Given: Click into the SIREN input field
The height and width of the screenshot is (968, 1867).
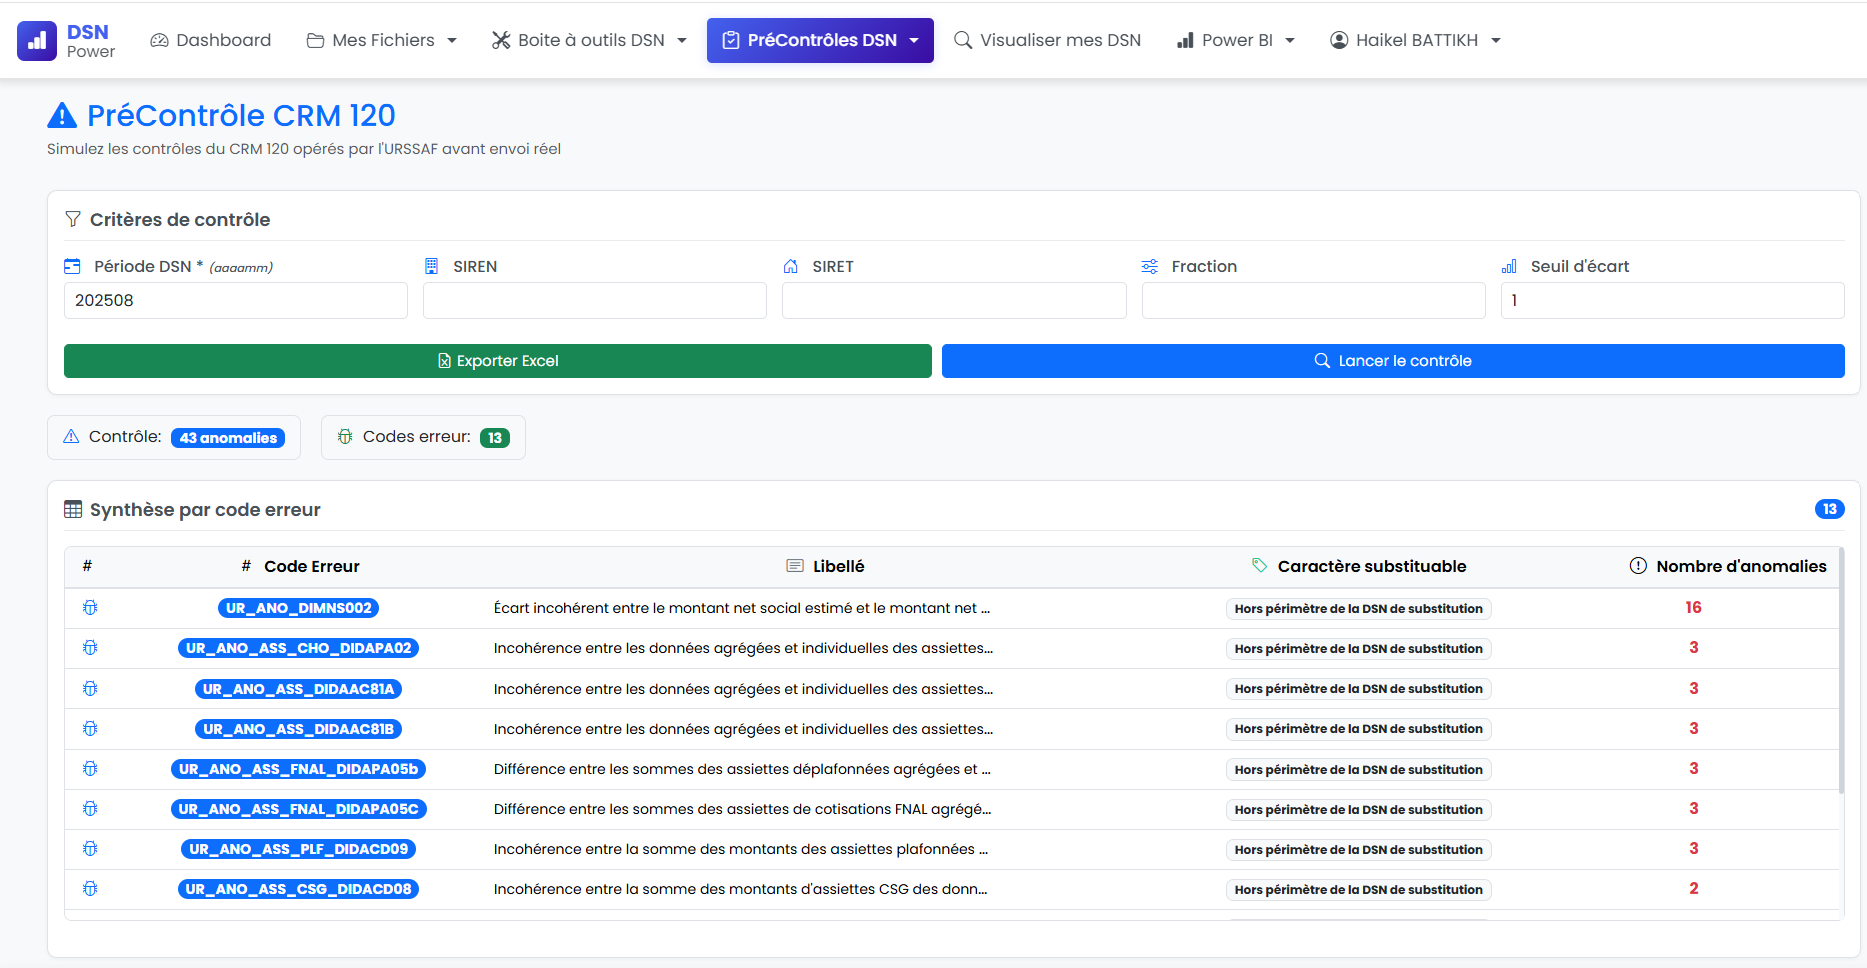Looking at the screenshot, I should pyautogui.click(x=594, y=301).
